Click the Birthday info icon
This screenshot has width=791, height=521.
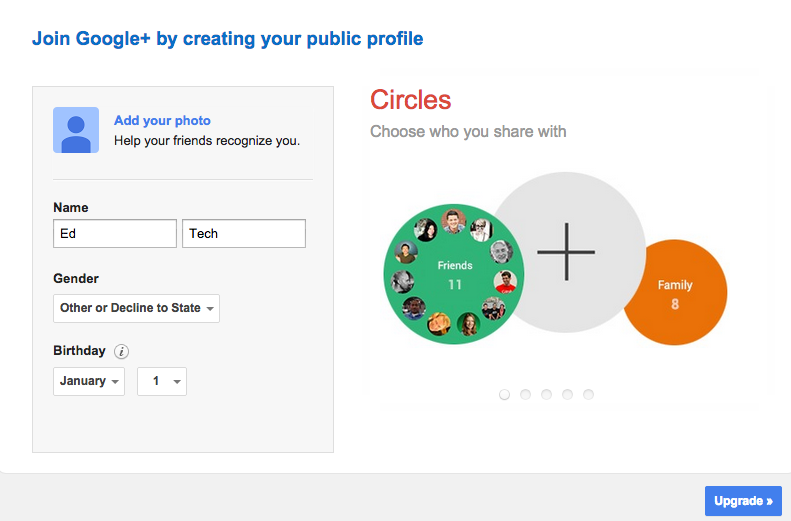(122, 351)
